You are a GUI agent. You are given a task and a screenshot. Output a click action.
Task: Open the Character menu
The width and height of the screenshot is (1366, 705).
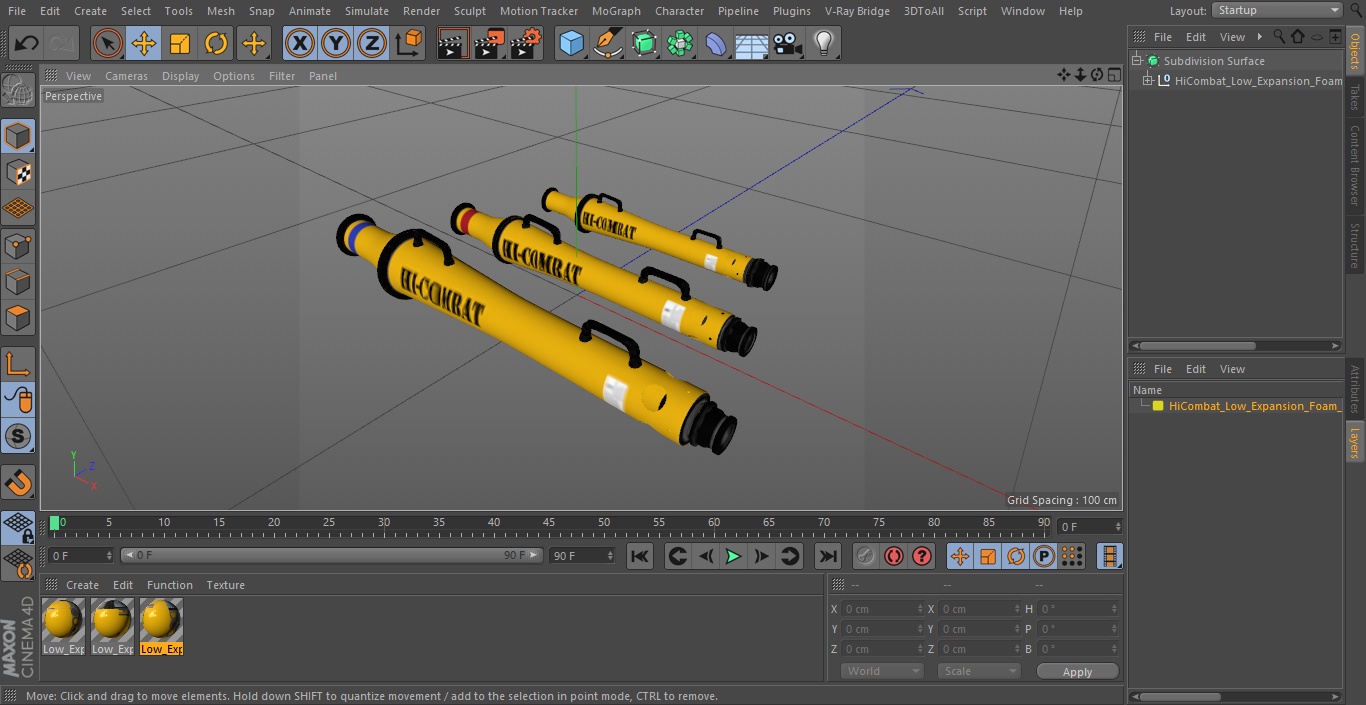tap(680, 11)
